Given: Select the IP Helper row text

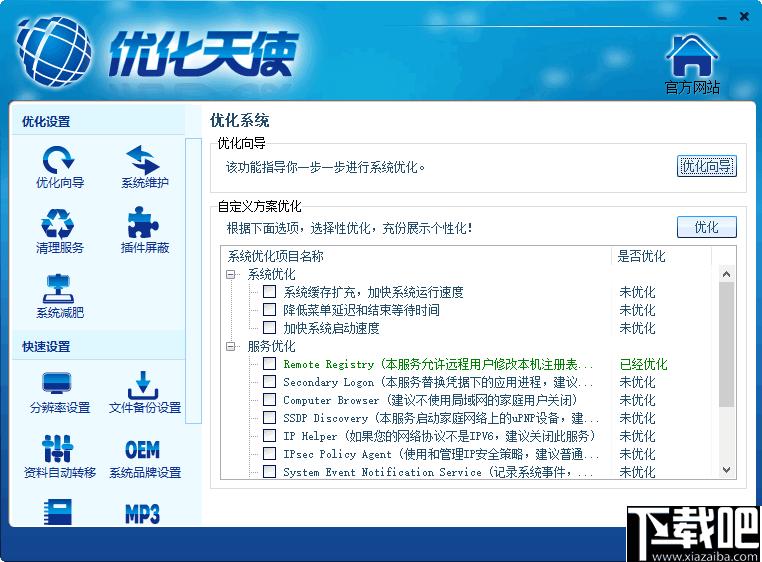Looking at the screenshot, I should 439,436.
